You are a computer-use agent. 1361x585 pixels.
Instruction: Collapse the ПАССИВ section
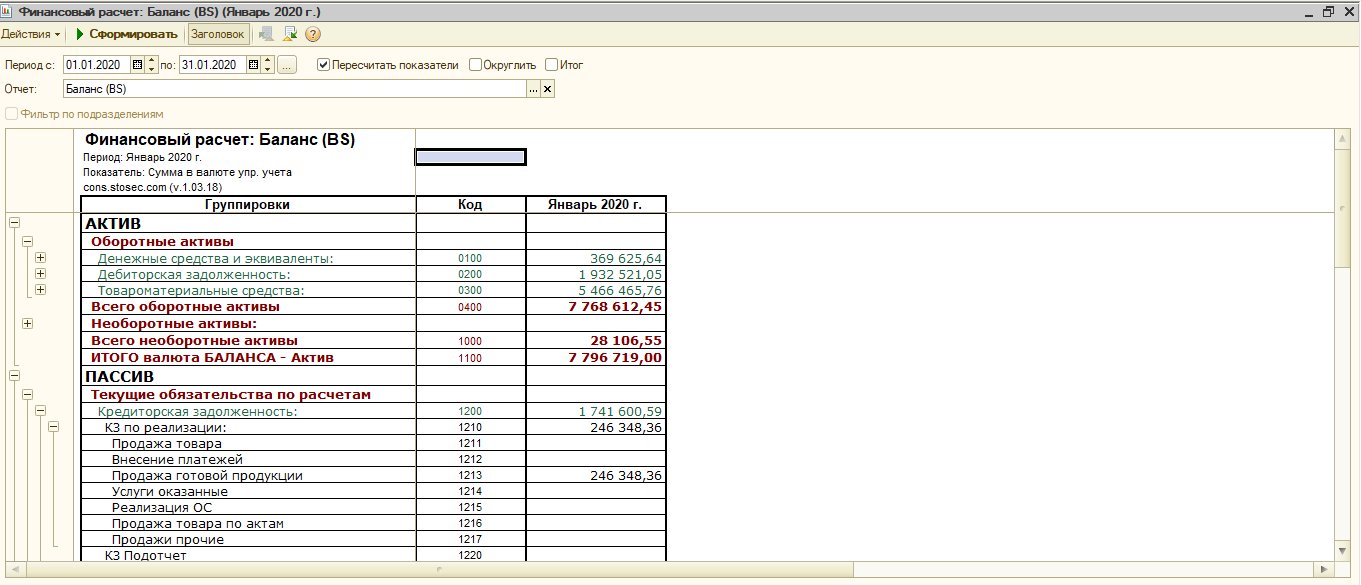(x=14, y=376)
